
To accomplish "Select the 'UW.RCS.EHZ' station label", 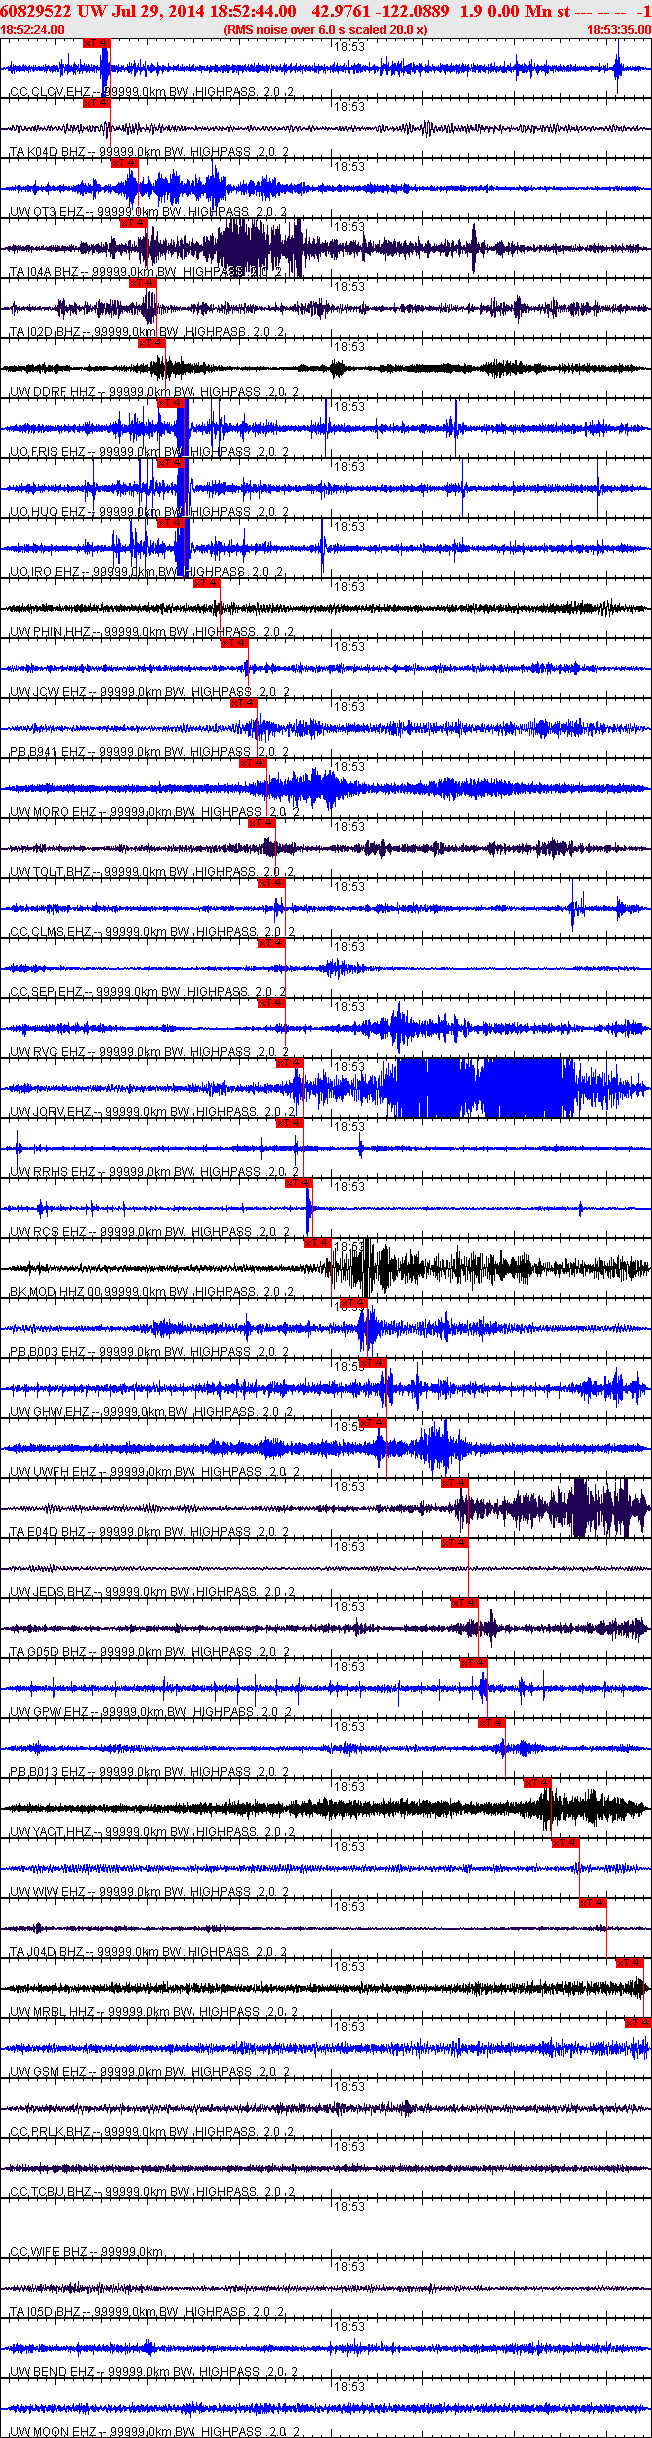I will (x=48, y=1232).
